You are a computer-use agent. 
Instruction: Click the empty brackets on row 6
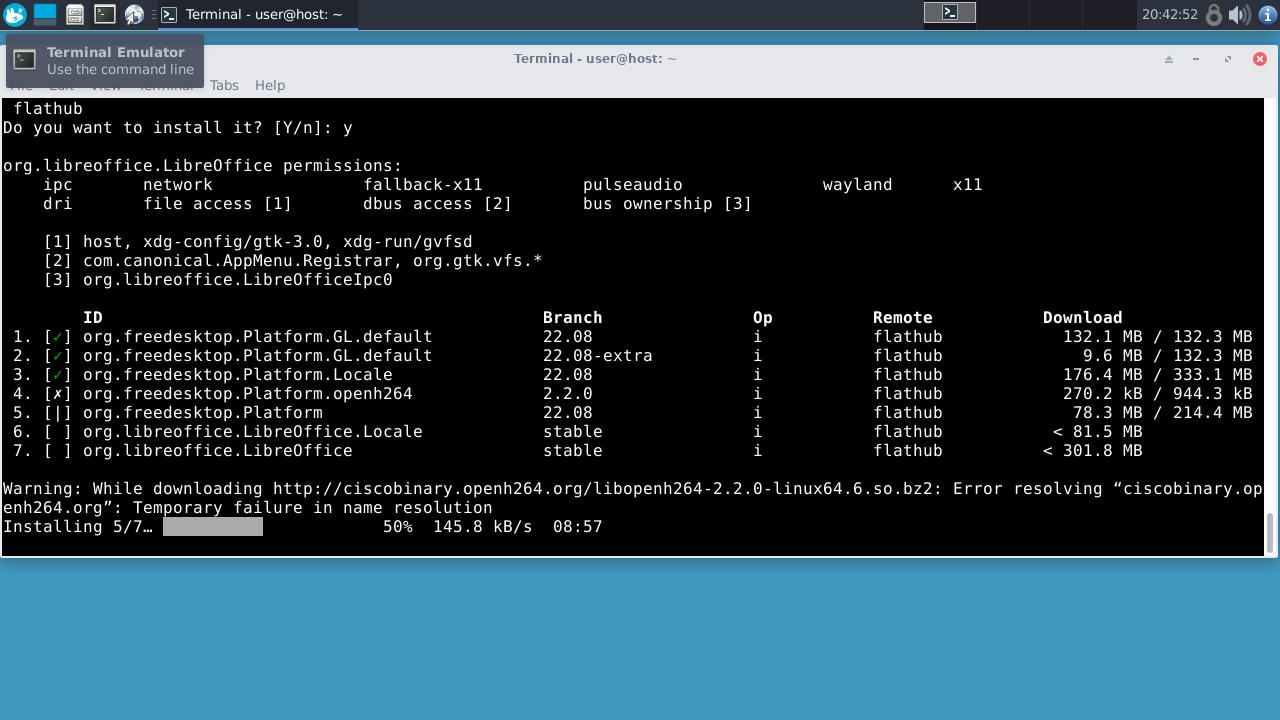[58, 432]
